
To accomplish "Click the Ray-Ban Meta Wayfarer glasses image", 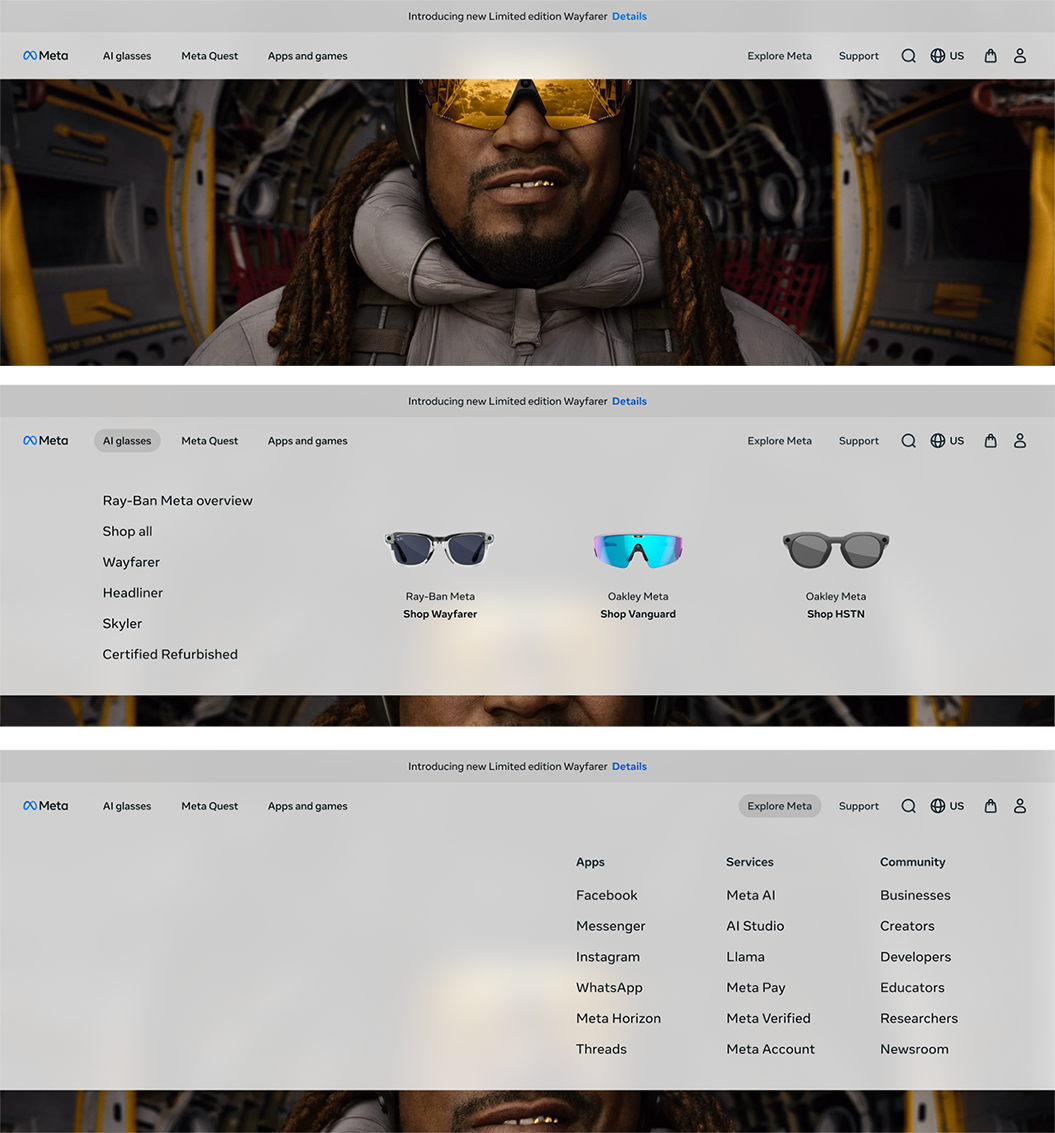I will point(439,548).
